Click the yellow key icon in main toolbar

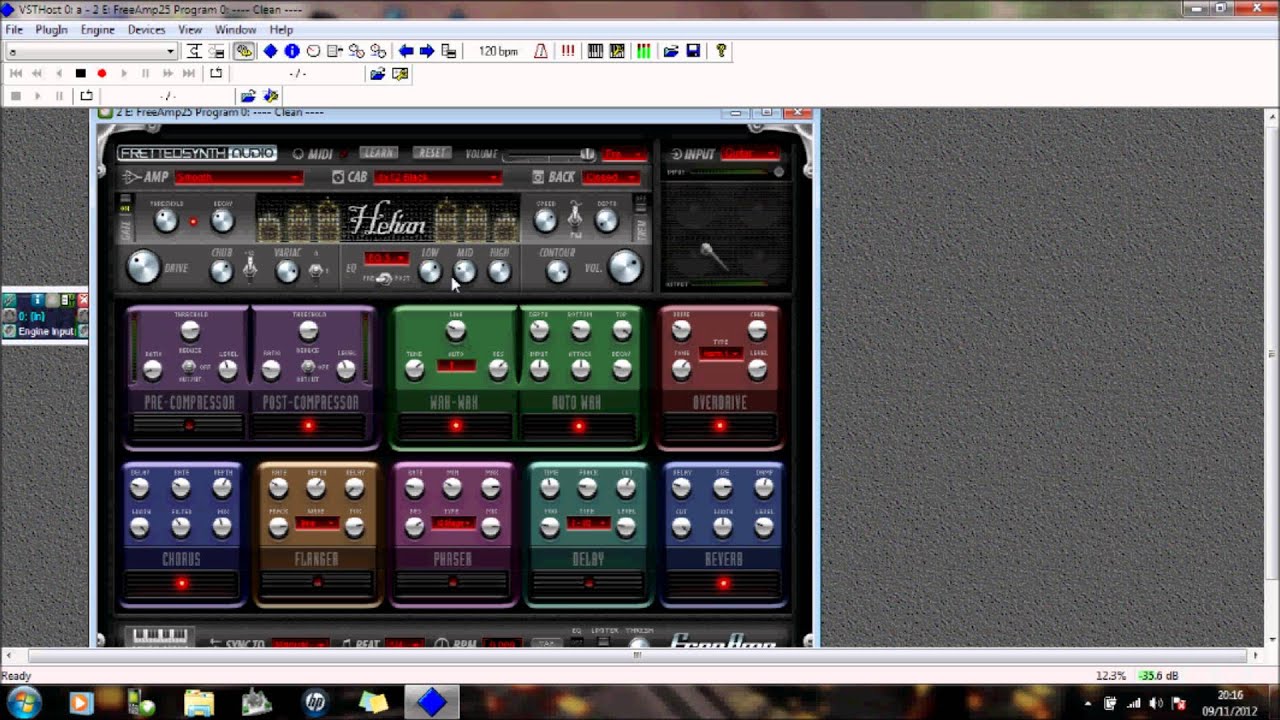(720, 51)
